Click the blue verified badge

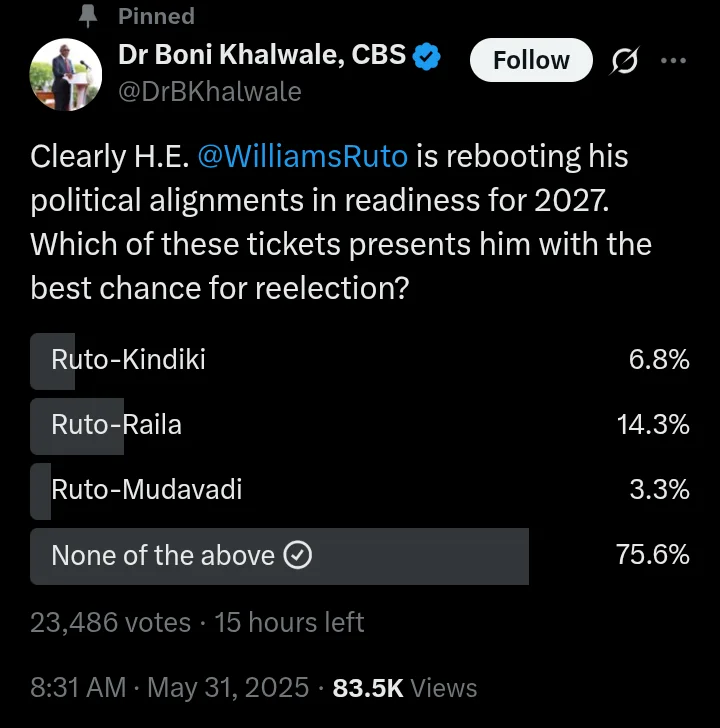(x=427, y=56)
